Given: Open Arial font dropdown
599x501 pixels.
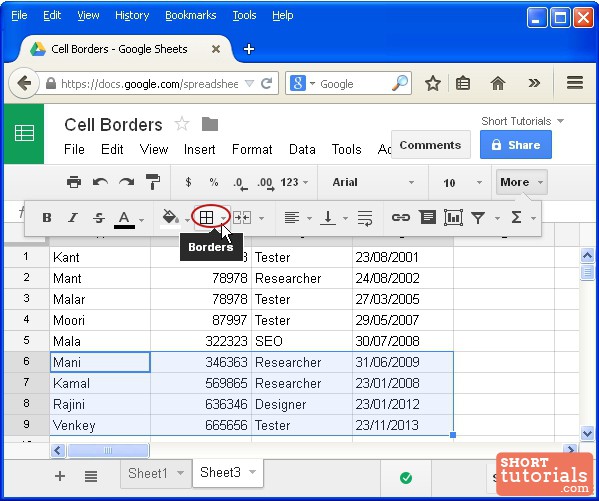Looking at the screenshot, I should (373, 182).
